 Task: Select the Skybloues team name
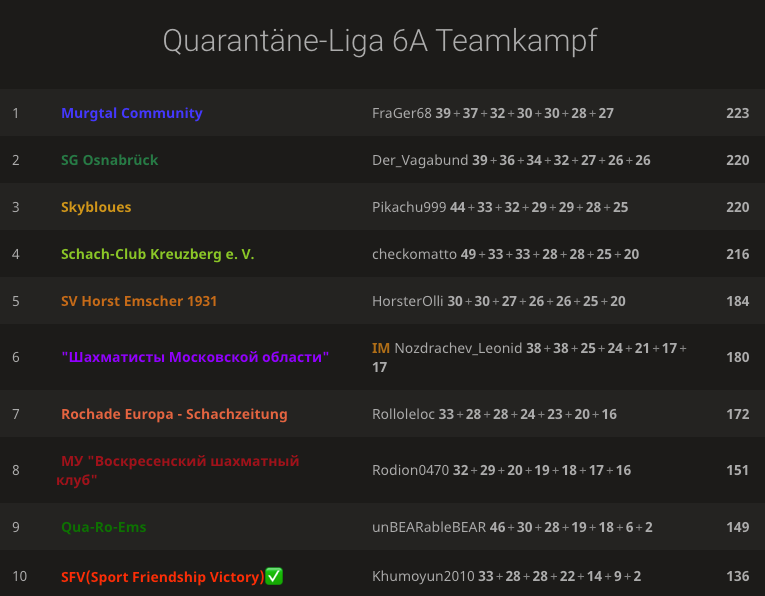click(96, 207)
